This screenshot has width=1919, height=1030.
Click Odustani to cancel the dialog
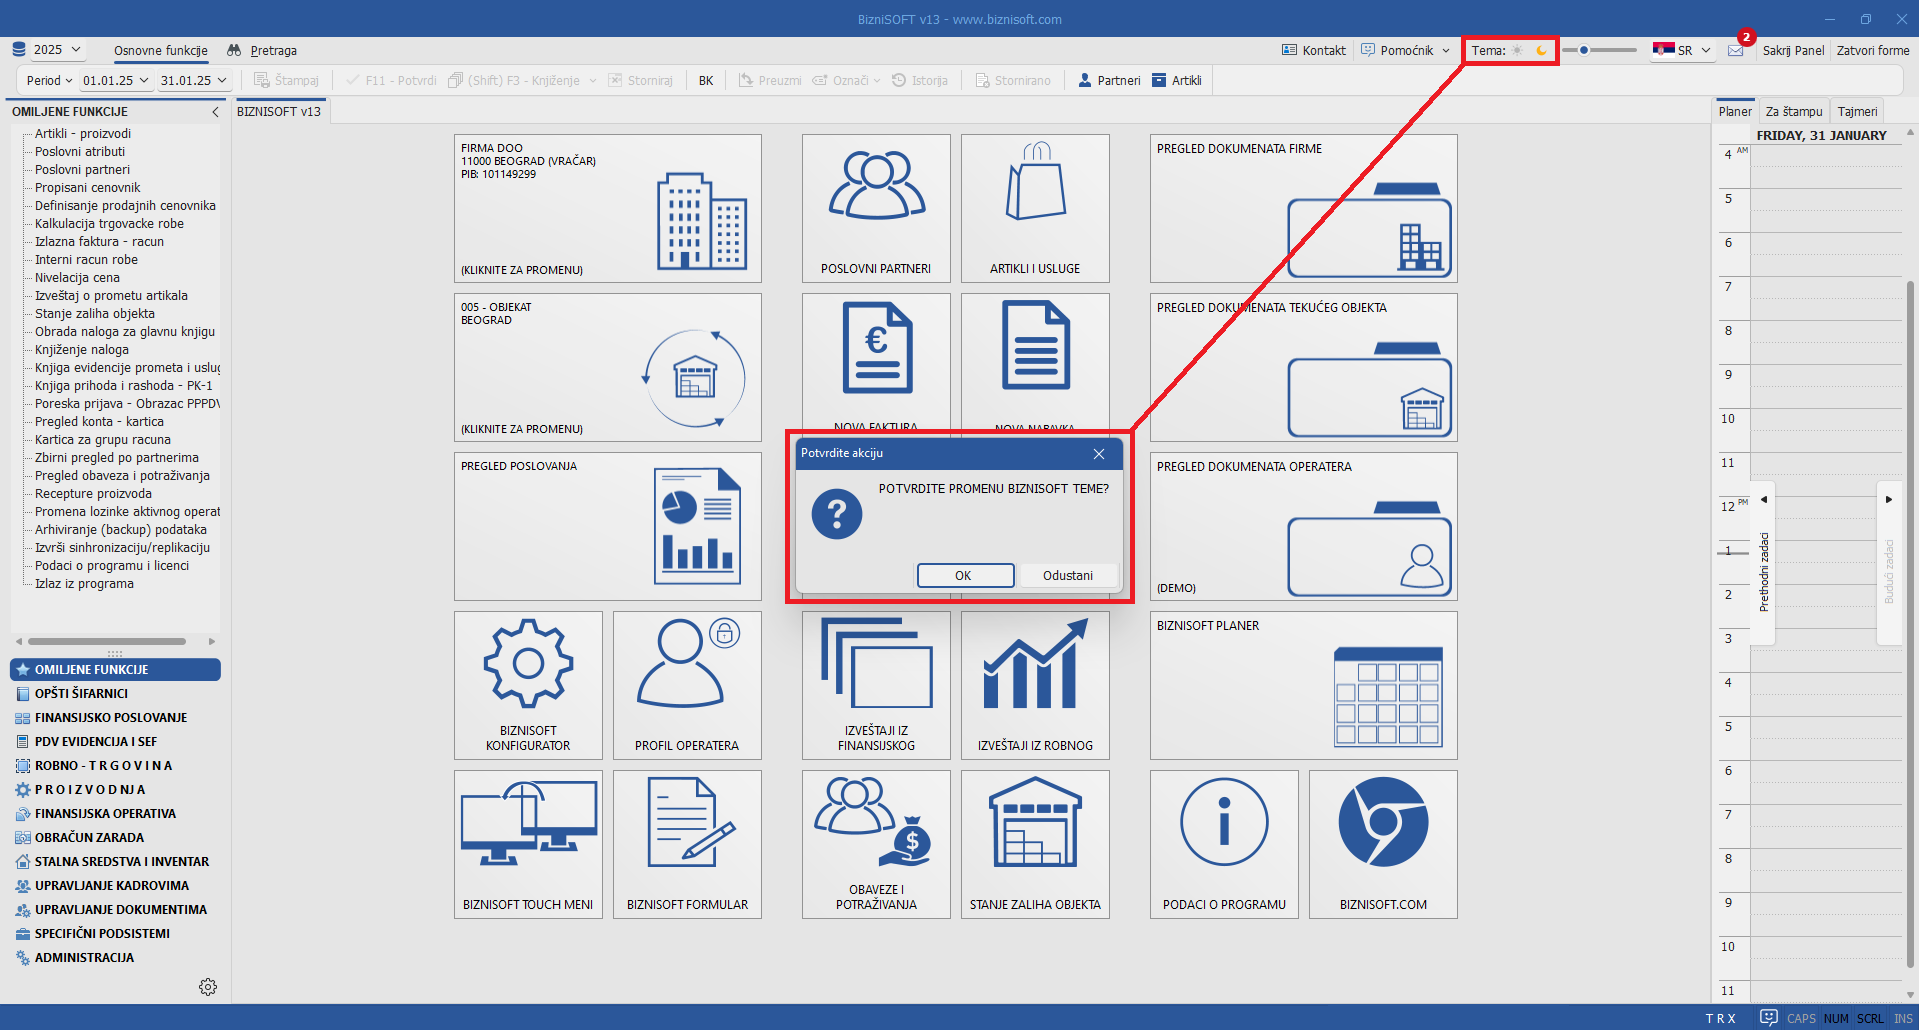1067,575
